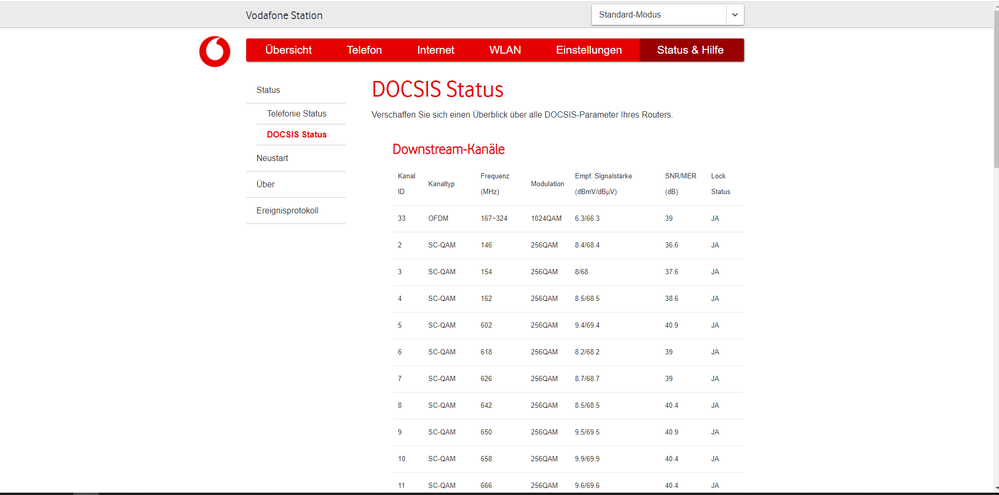Screen dimensions: 999x495
Task: Click the 8.7/68.7 signal strength value
Action: [x=587, y=379]
